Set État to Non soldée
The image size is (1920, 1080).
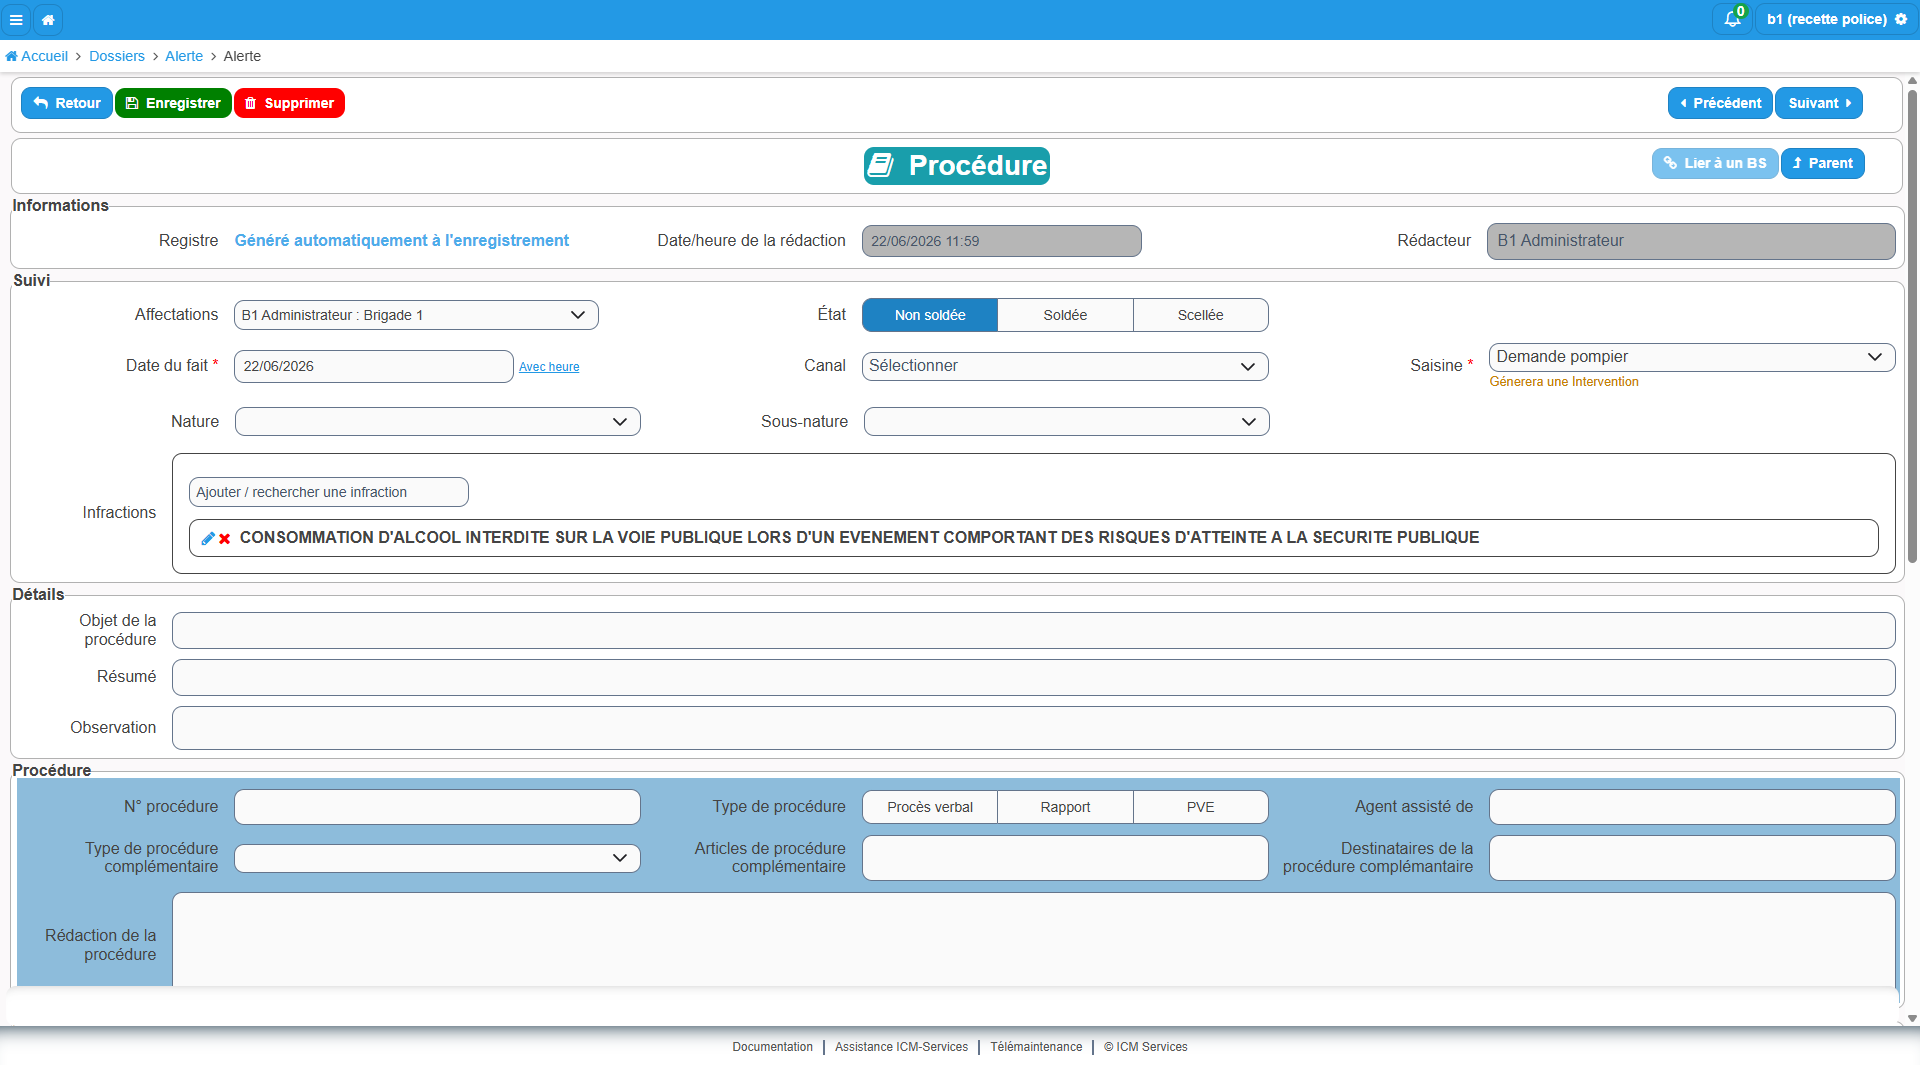pos(930,315)
